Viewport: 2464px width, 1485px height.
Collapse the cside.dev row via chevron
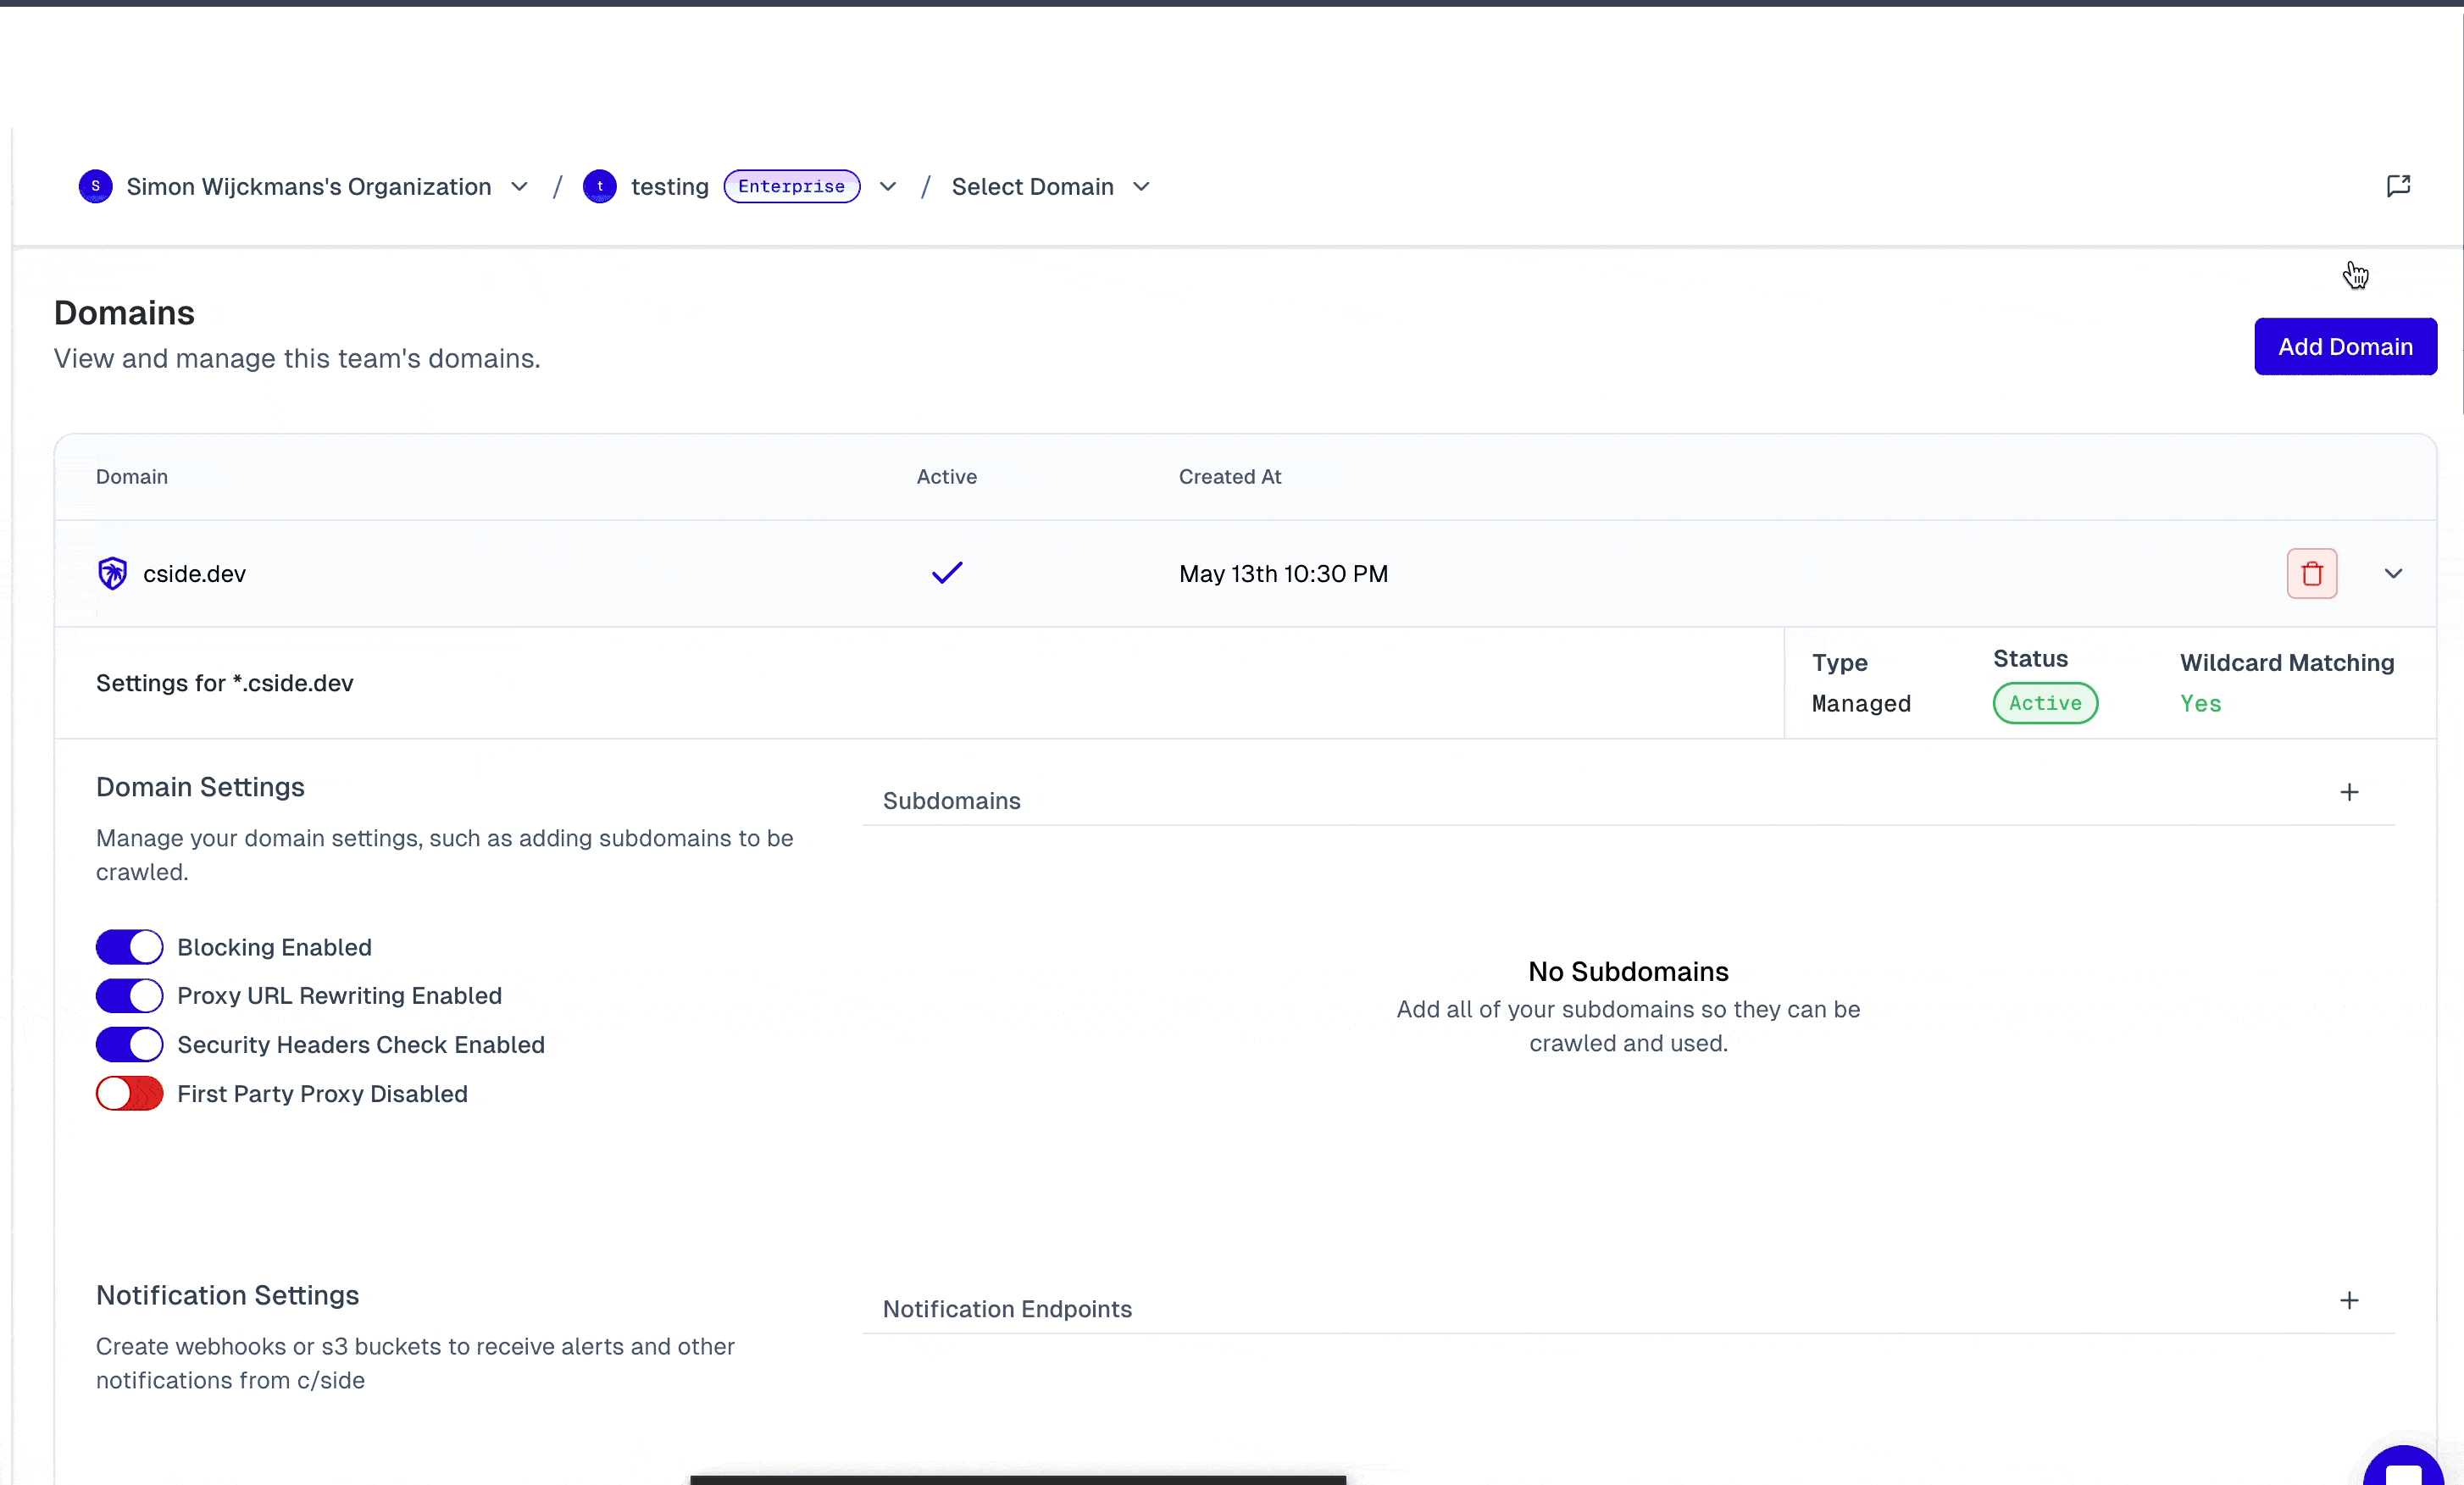point(2393,573)
